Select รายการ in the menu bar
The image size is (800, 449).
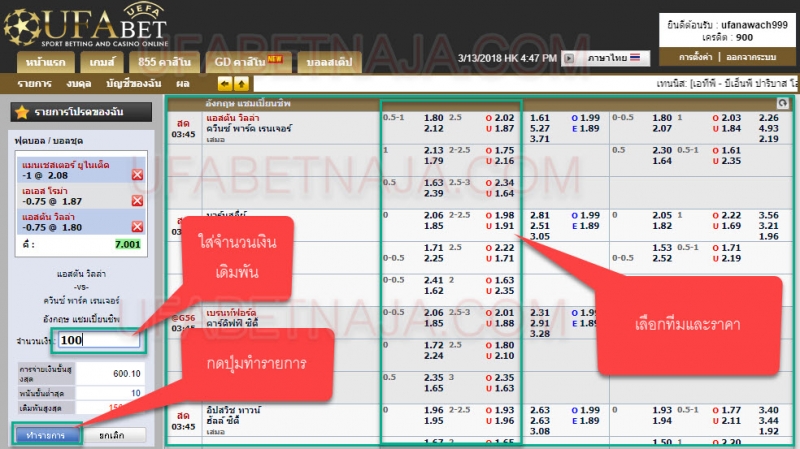(34, 84)
